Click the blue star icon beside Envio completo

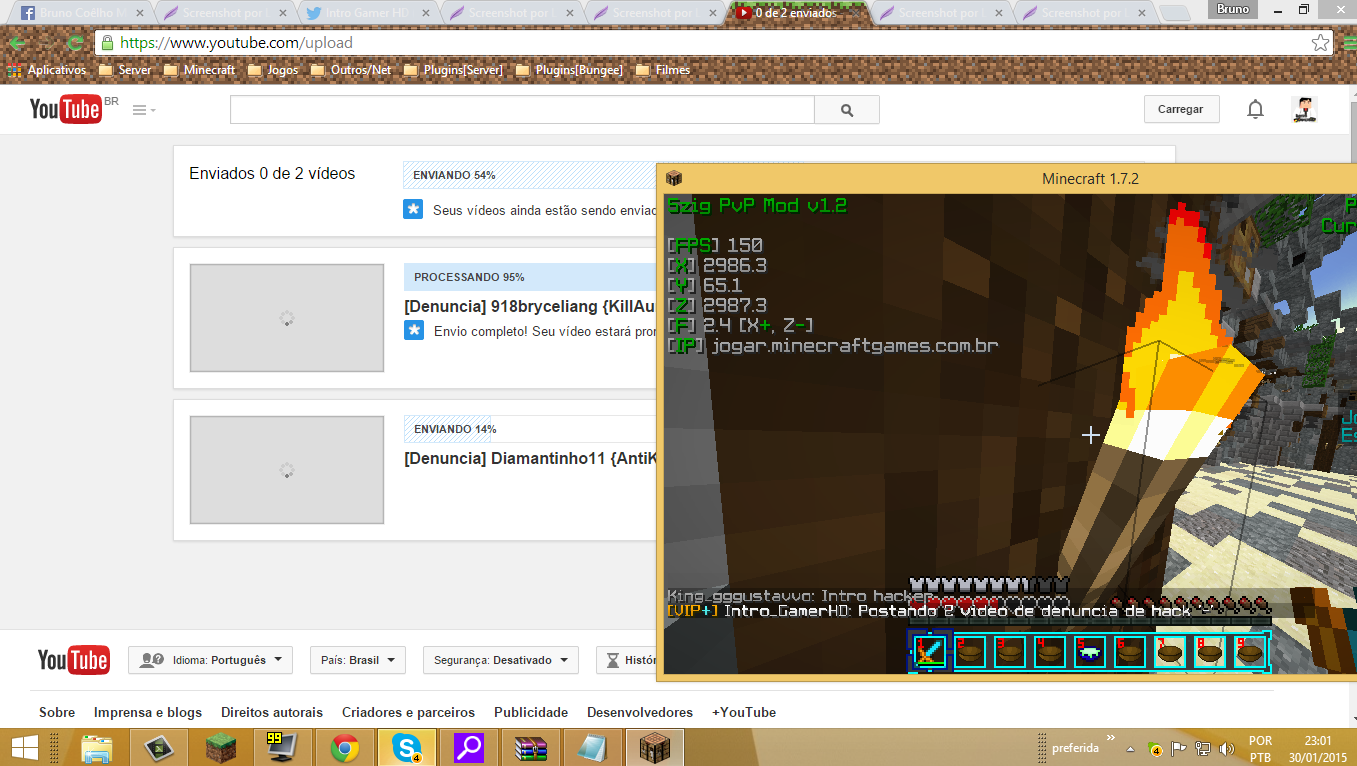pos(413,330)
